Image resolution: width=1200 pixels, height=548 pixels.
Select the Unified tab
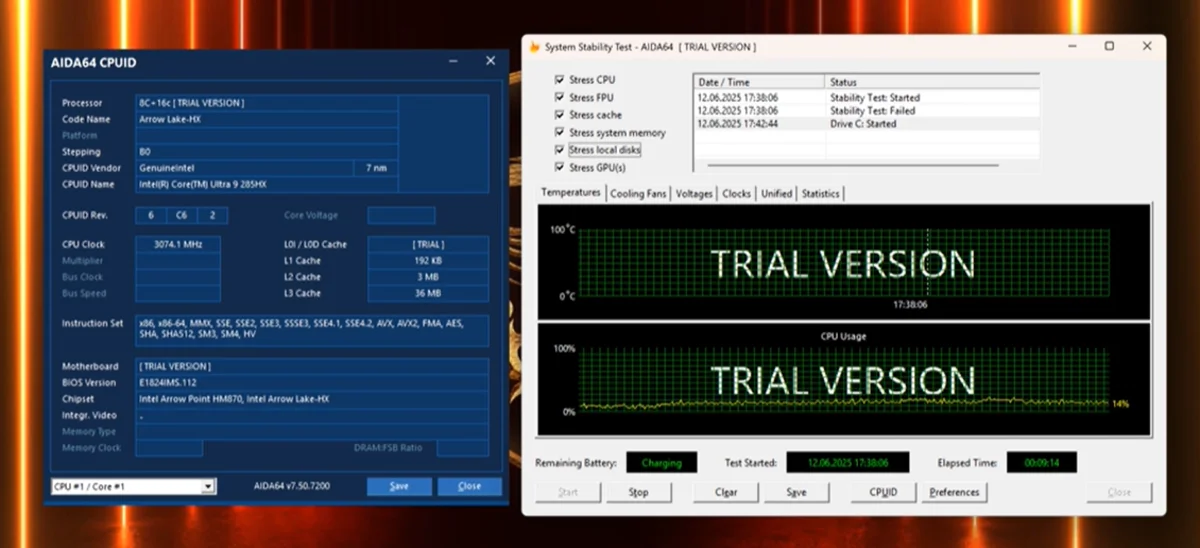tap(776, 194)
